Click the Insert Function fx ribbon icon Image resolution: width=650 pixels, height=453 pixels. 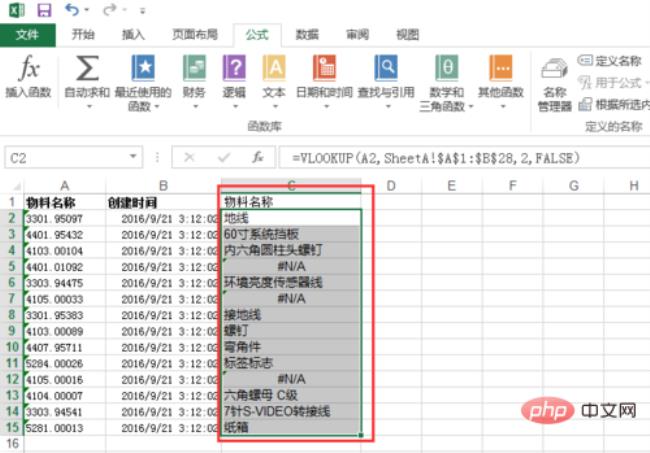(28, 68)
